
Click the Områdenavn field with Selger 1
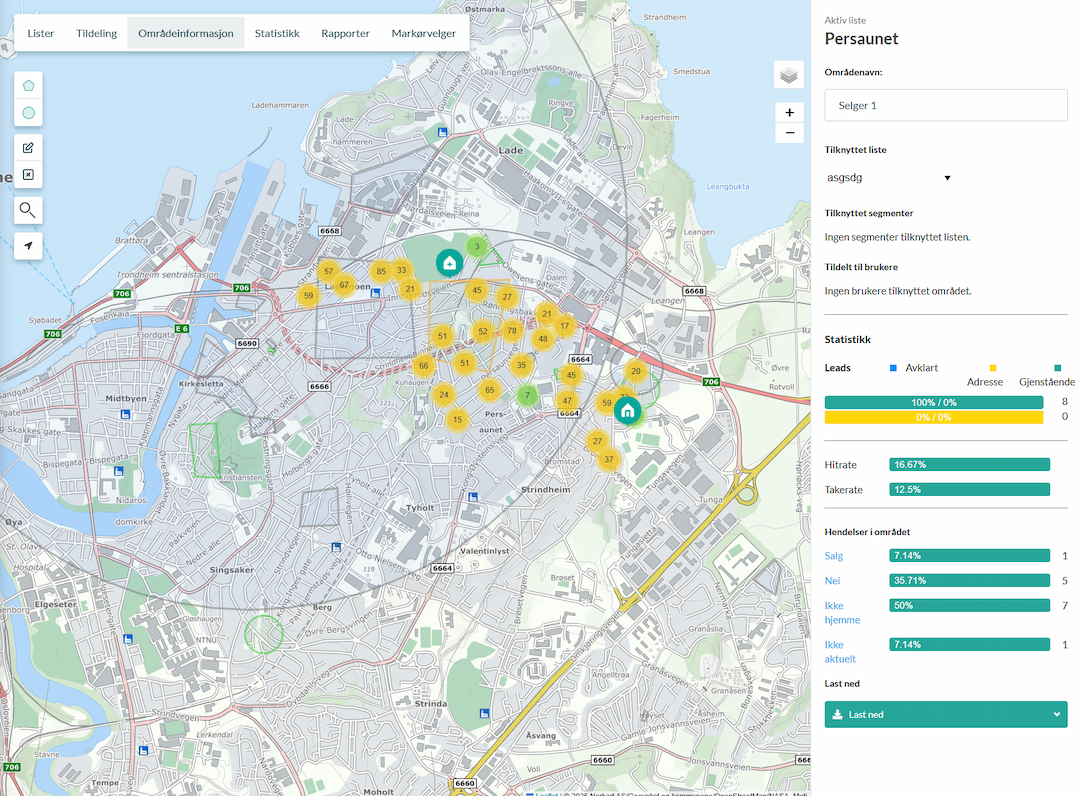[946, 105]
